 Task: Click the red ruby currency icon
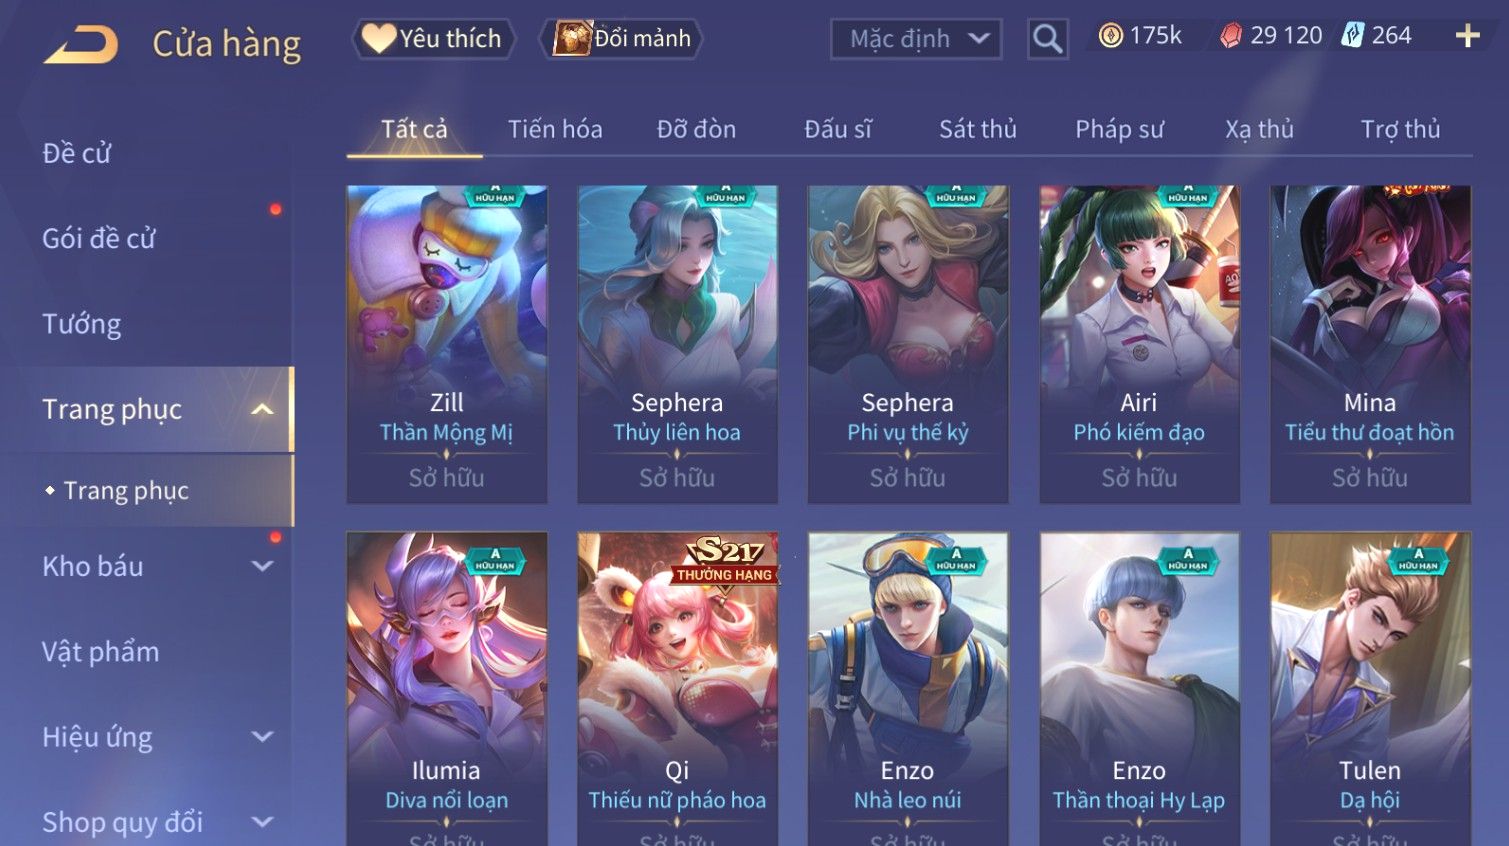coord(1231,36)
